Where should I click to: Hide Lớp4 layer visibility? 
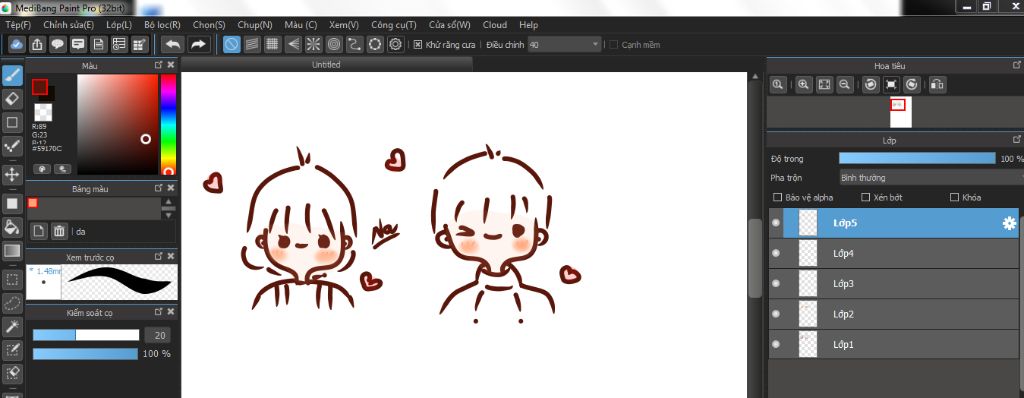[776, 253]
